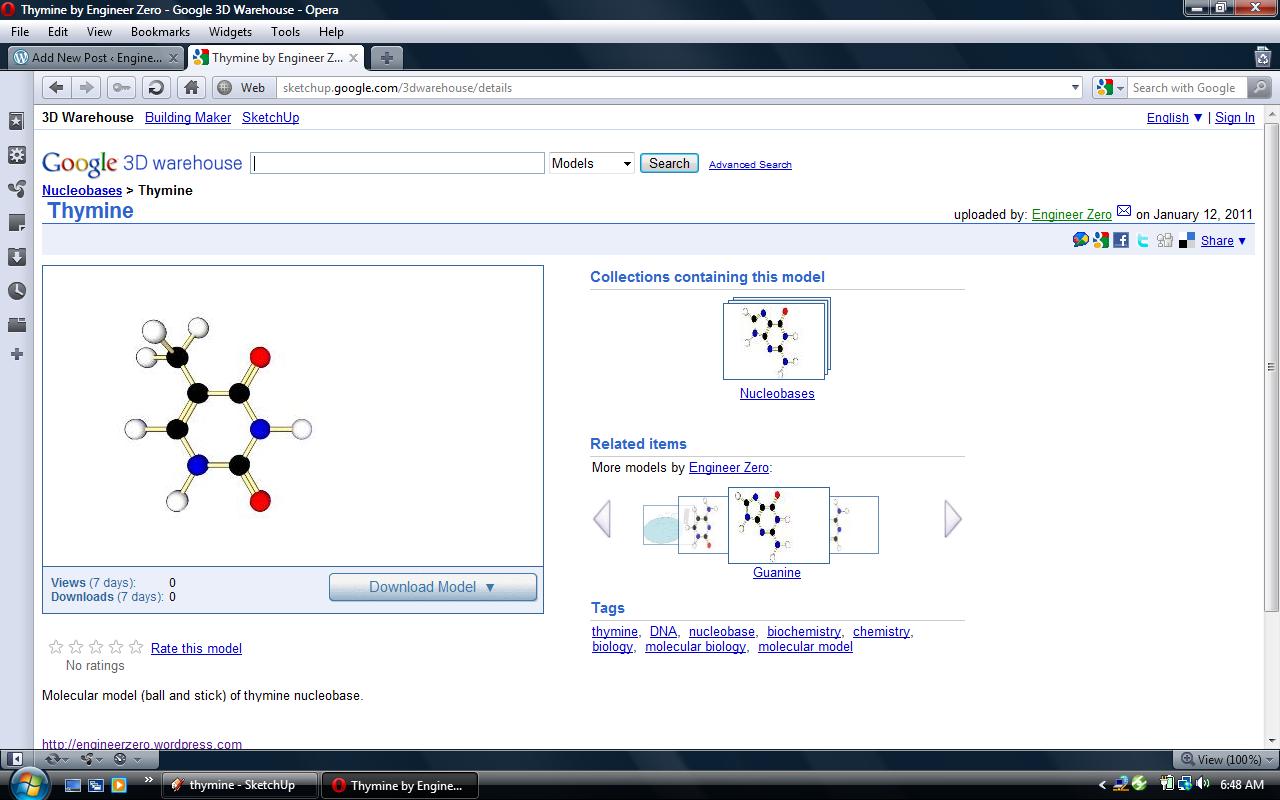Share model via Delicious icon
This screenshot has width=1280, height=800.
tap(1187, 240)
